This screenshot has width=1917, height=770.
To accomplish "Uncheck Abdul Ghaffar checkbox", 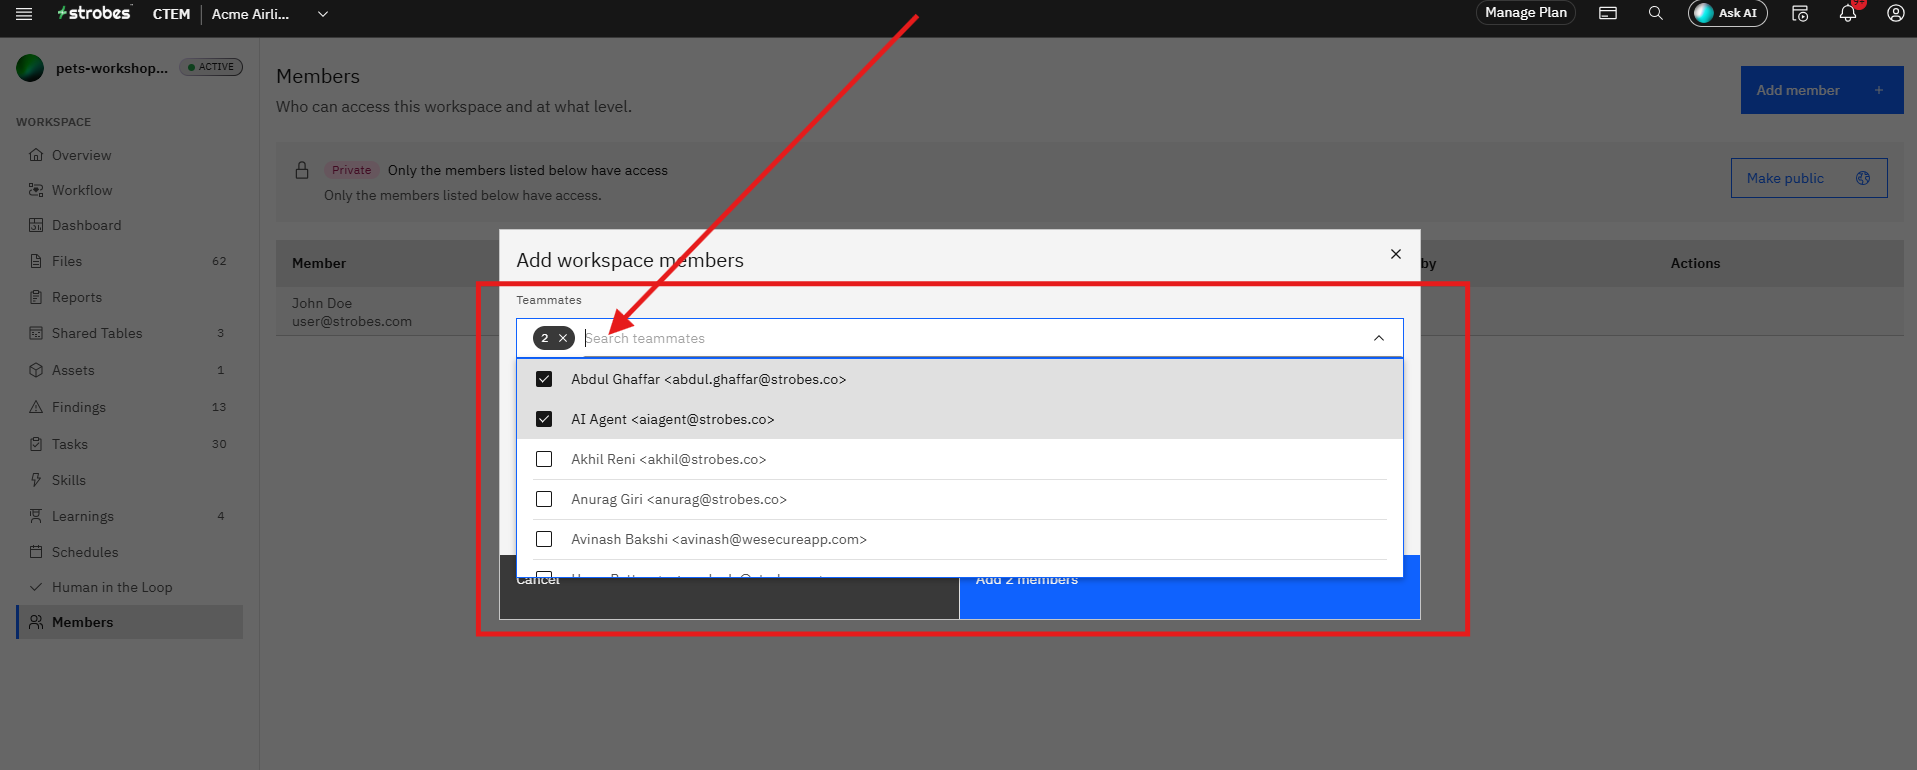I will coord(544,379).
